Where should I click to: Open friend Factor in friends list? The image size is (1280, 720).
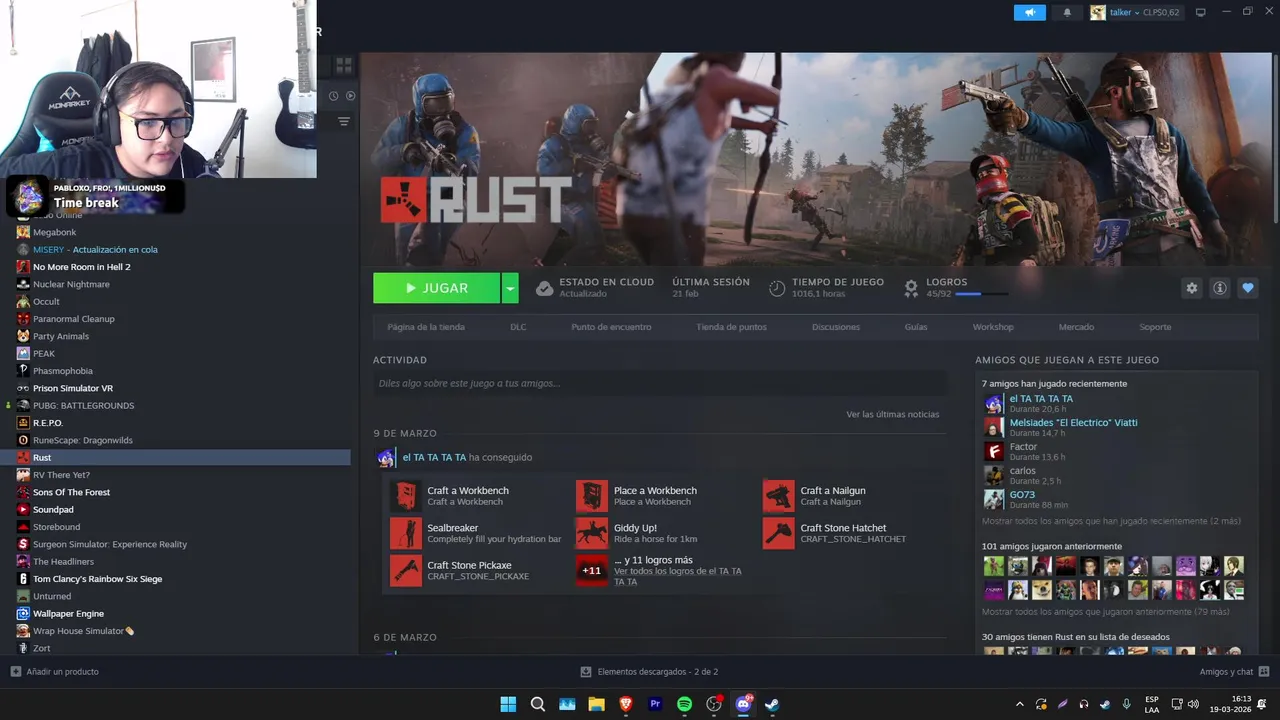(x=1023, y=446)
